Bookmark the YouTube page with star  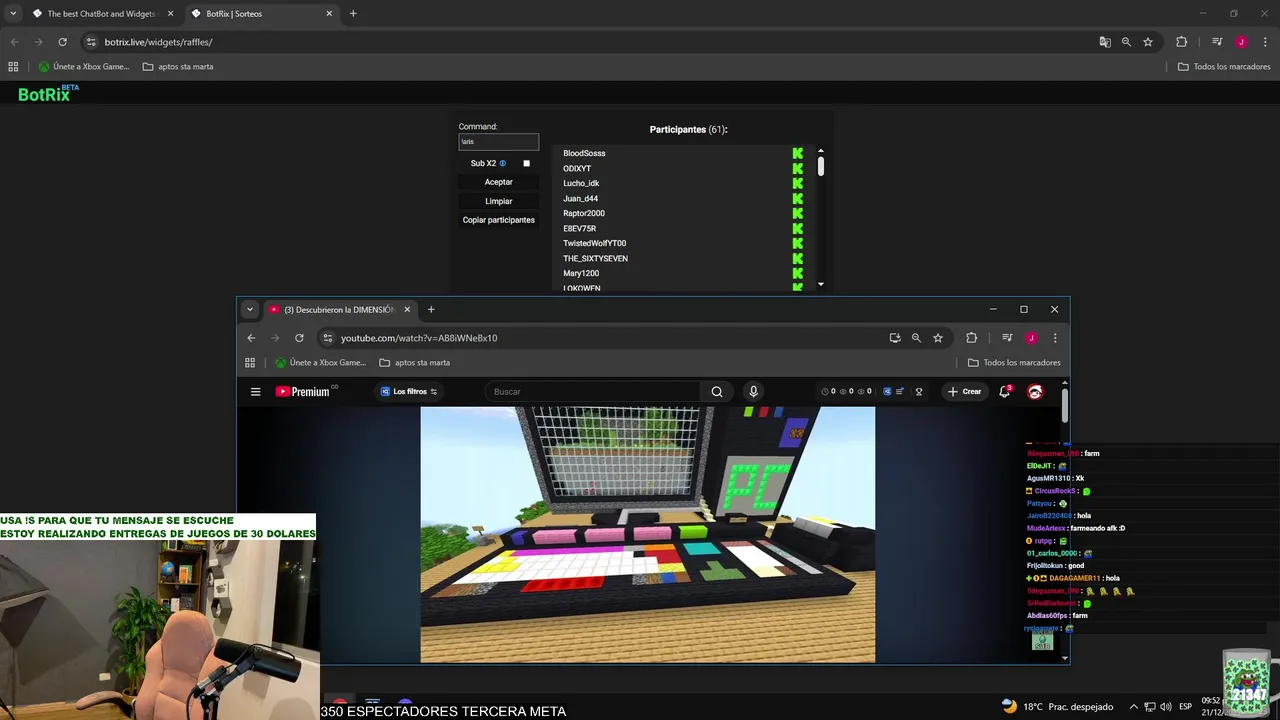coord(938,338)
